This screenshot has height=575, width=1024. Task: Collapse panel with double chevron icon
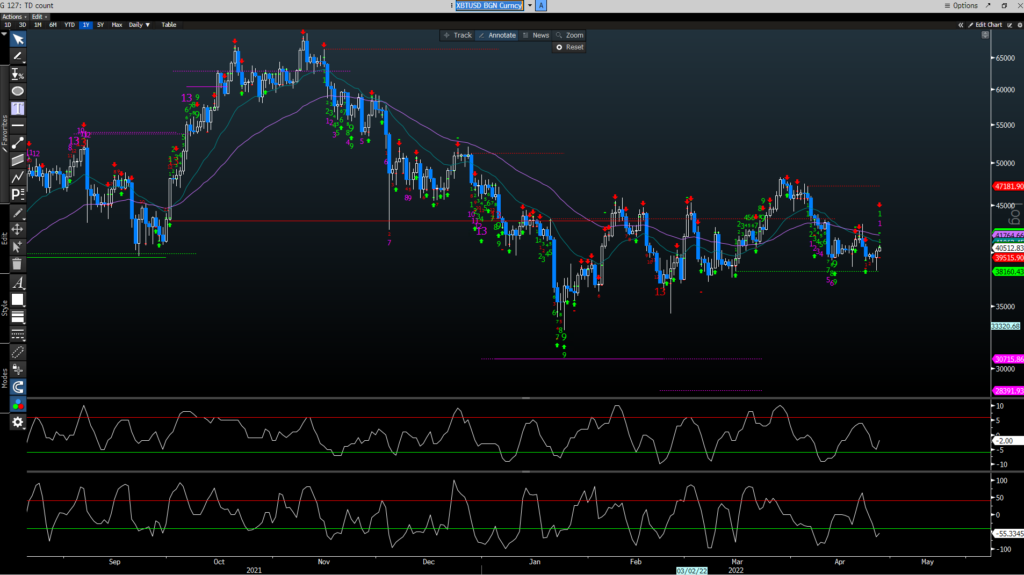click(961, 25)
